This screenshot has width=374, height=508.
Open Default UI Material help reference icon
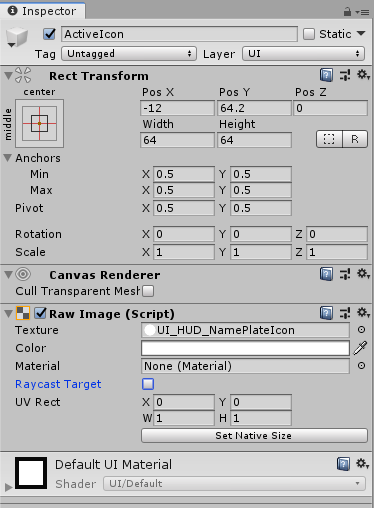coord(343,464)
